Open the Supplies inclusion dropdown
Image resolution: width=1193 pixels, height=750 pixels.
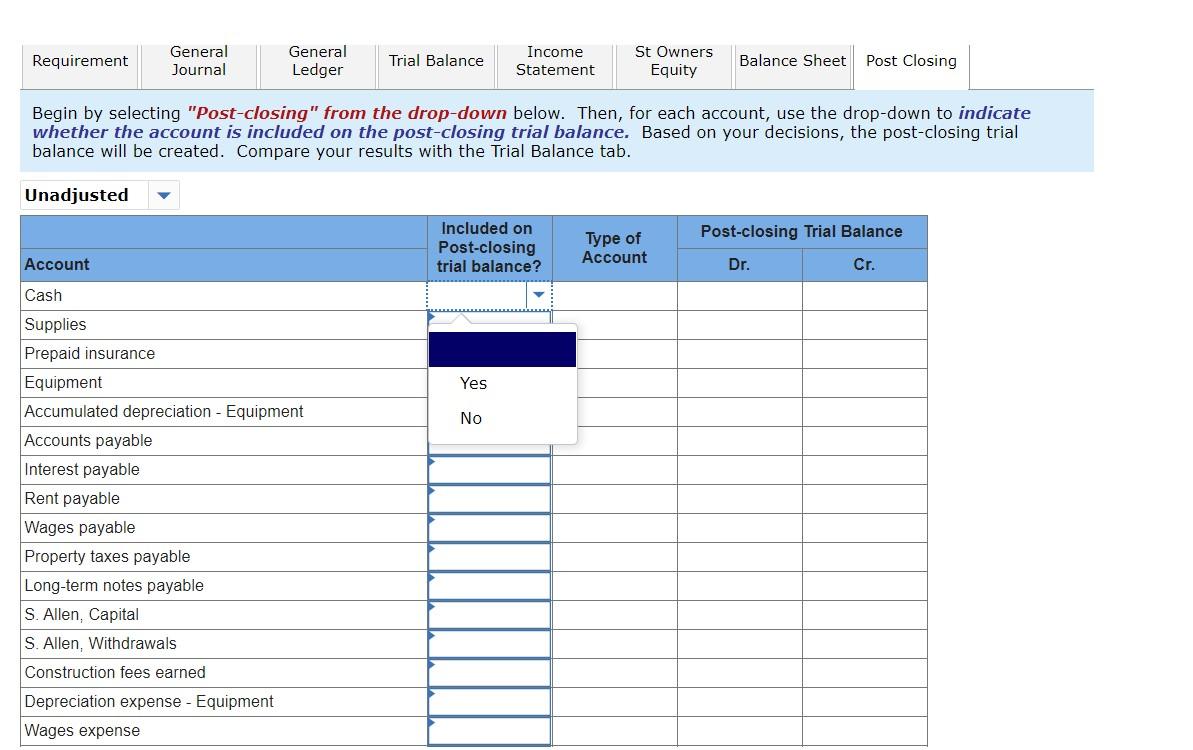489,324
